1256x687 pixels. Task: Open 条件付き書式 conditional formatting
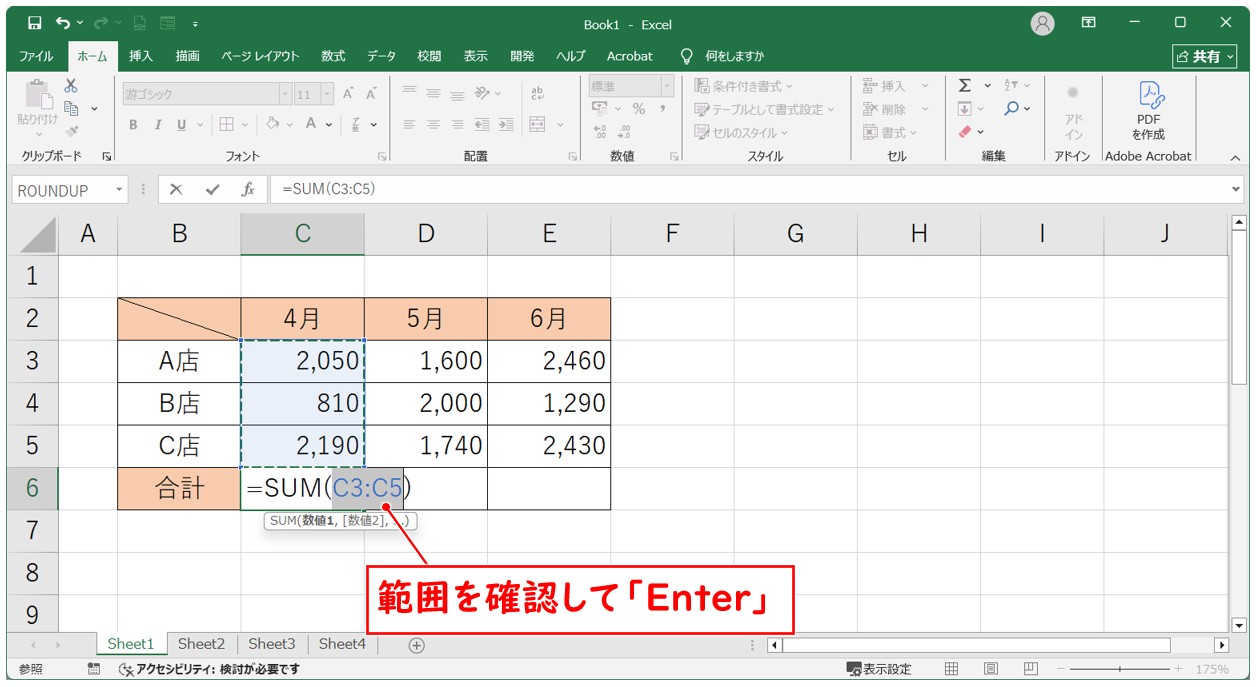coord(743,86)
